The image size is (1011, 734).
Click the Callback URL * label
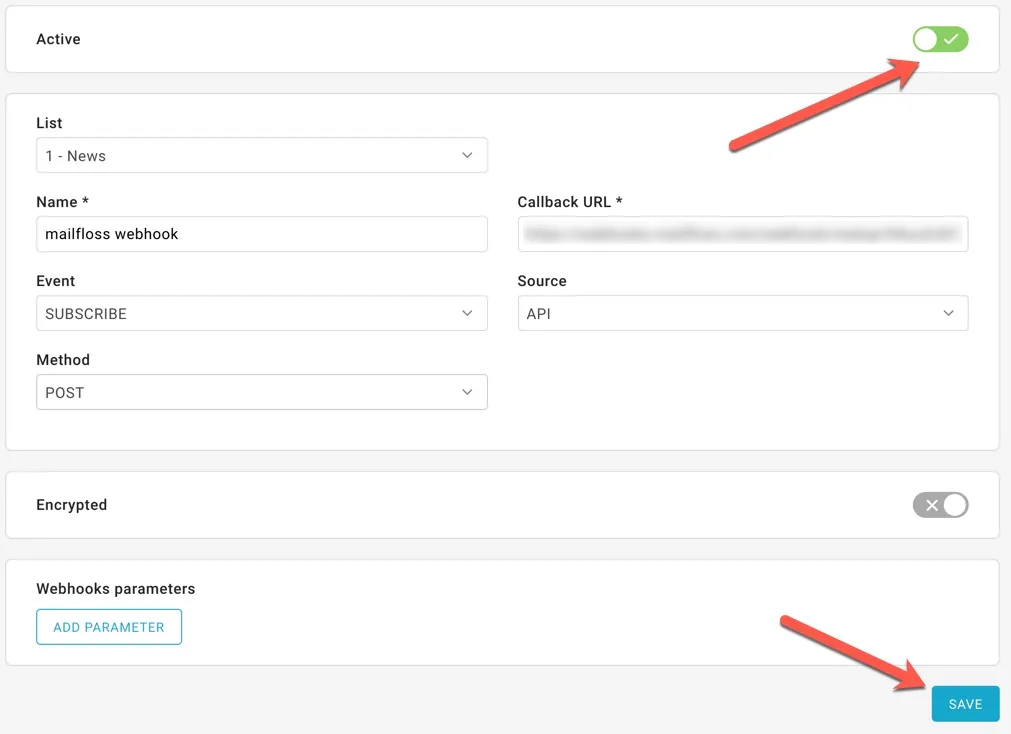click(570, 202)
